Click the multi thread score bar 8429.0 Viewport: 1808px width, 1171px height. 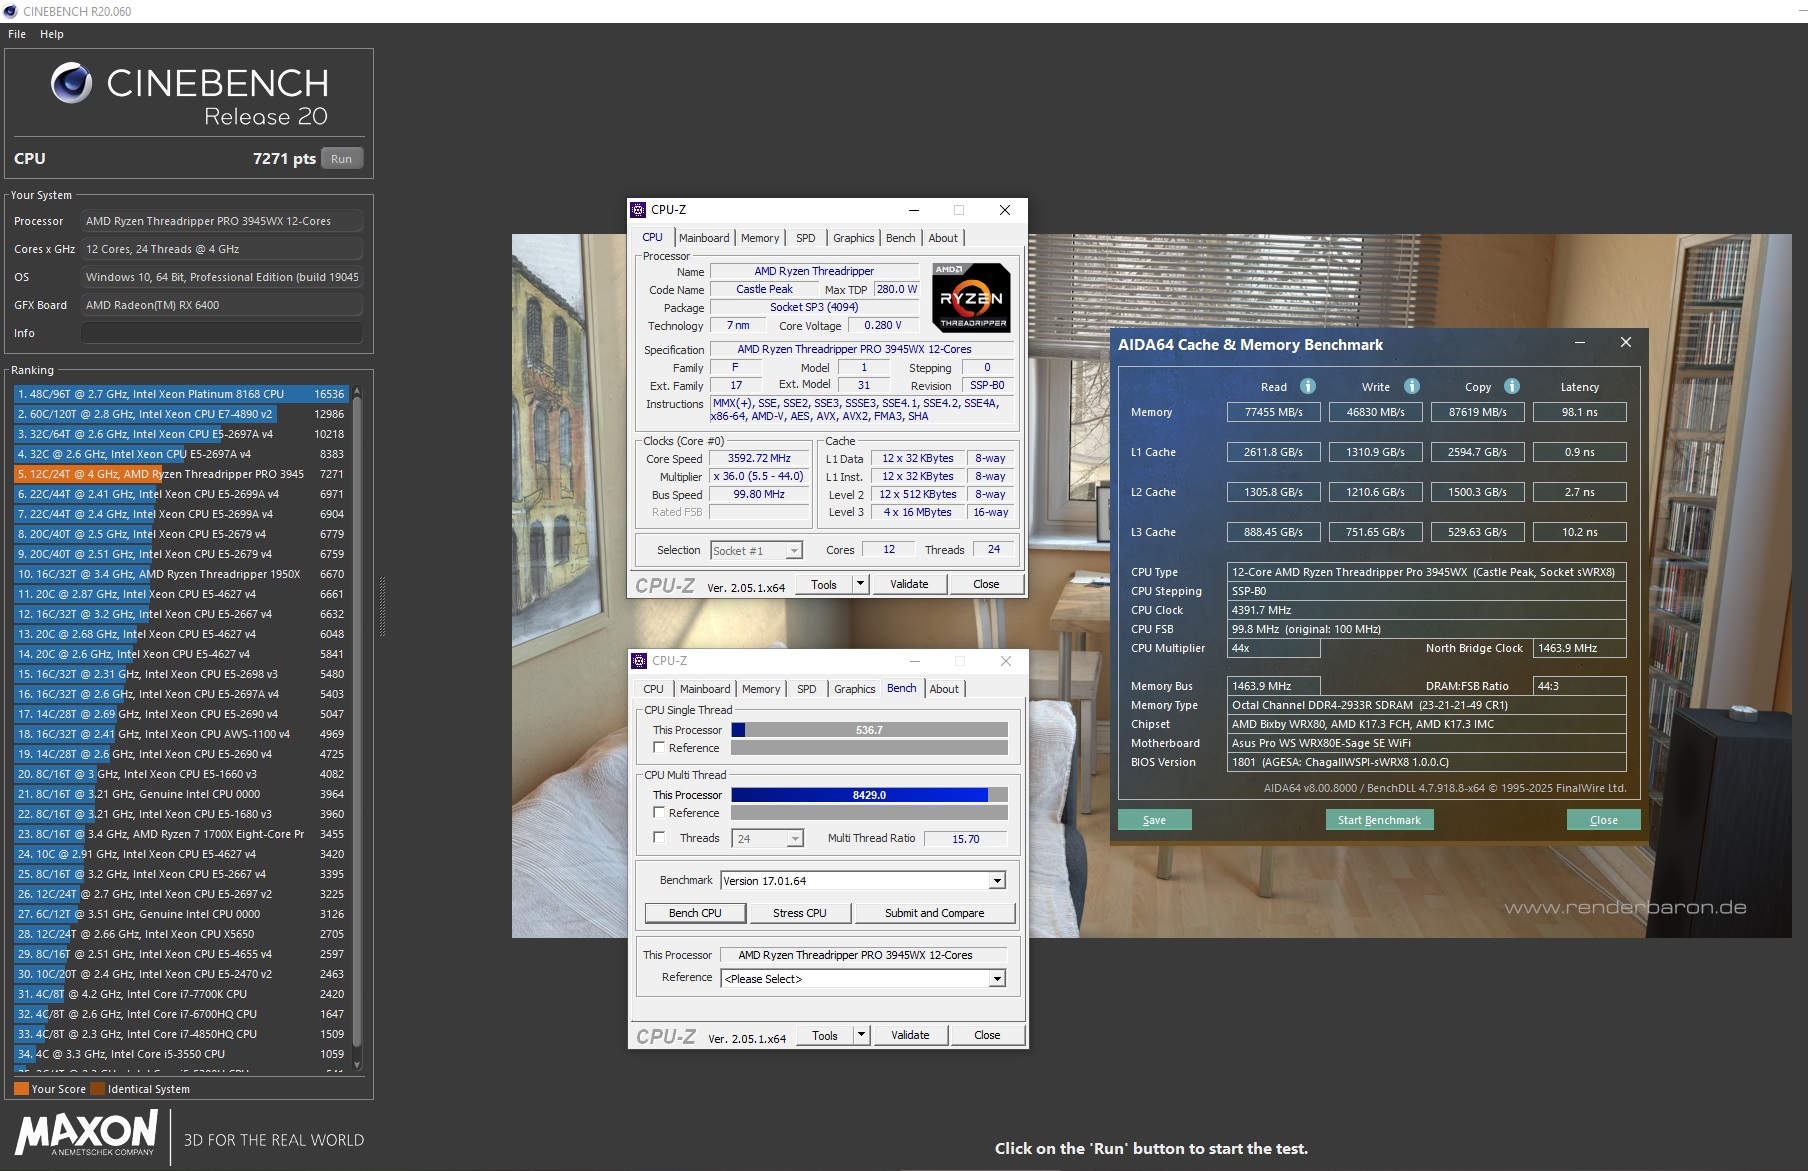869,795
